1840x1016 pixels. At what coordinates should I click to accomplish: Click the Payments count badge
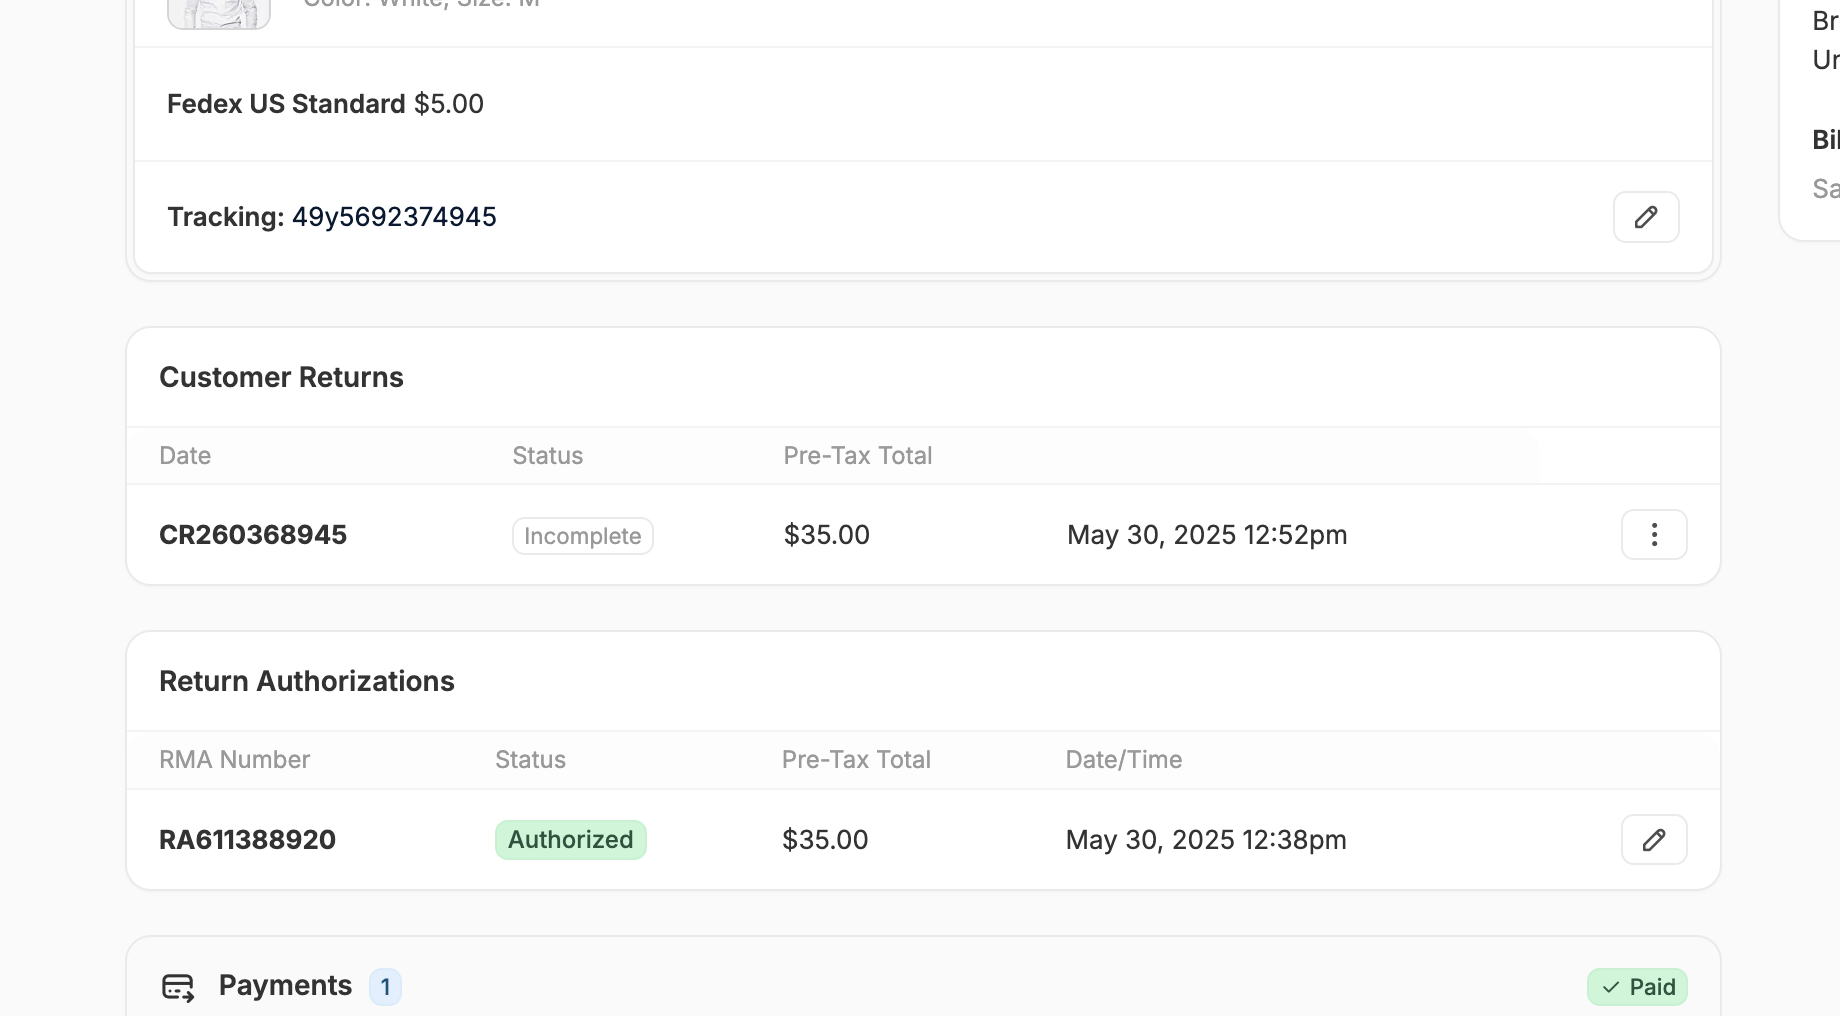point(385,987)
